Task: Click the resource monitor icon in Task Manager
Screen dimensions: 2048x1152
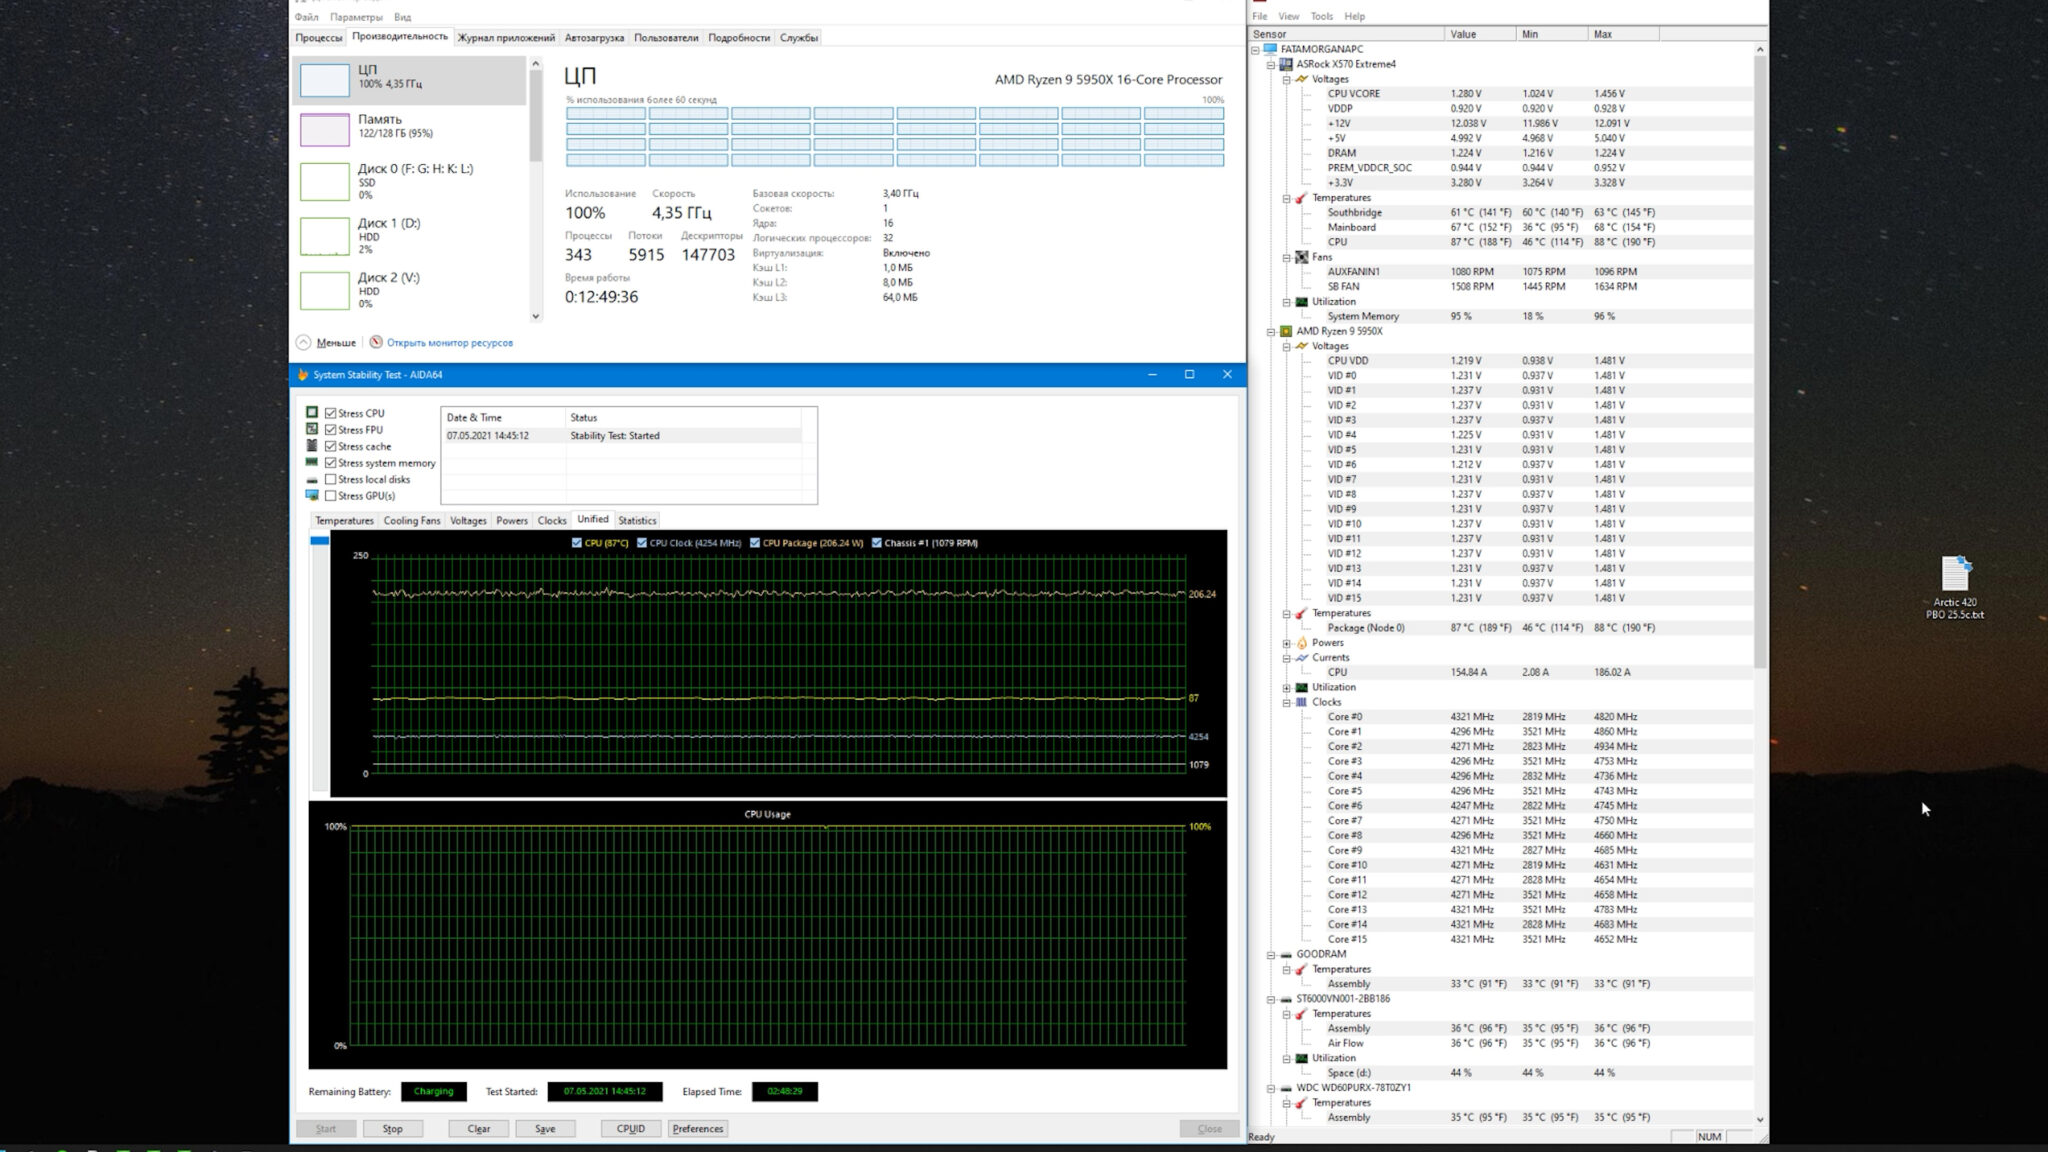Action: pyautogui.click(x=376, y=342)
